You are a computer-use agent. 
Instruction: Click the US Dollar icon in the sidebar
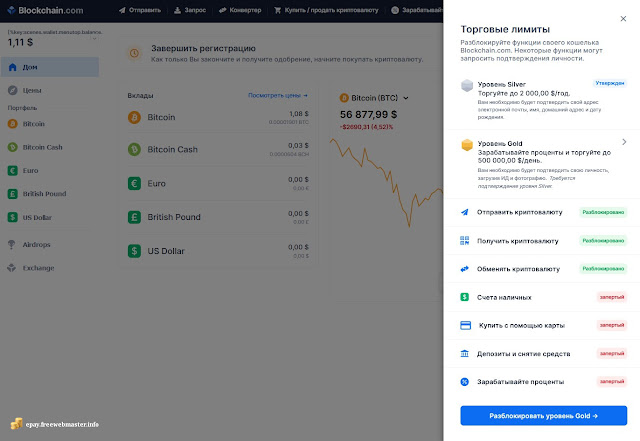pyautogui.click(x=13, y=217)
